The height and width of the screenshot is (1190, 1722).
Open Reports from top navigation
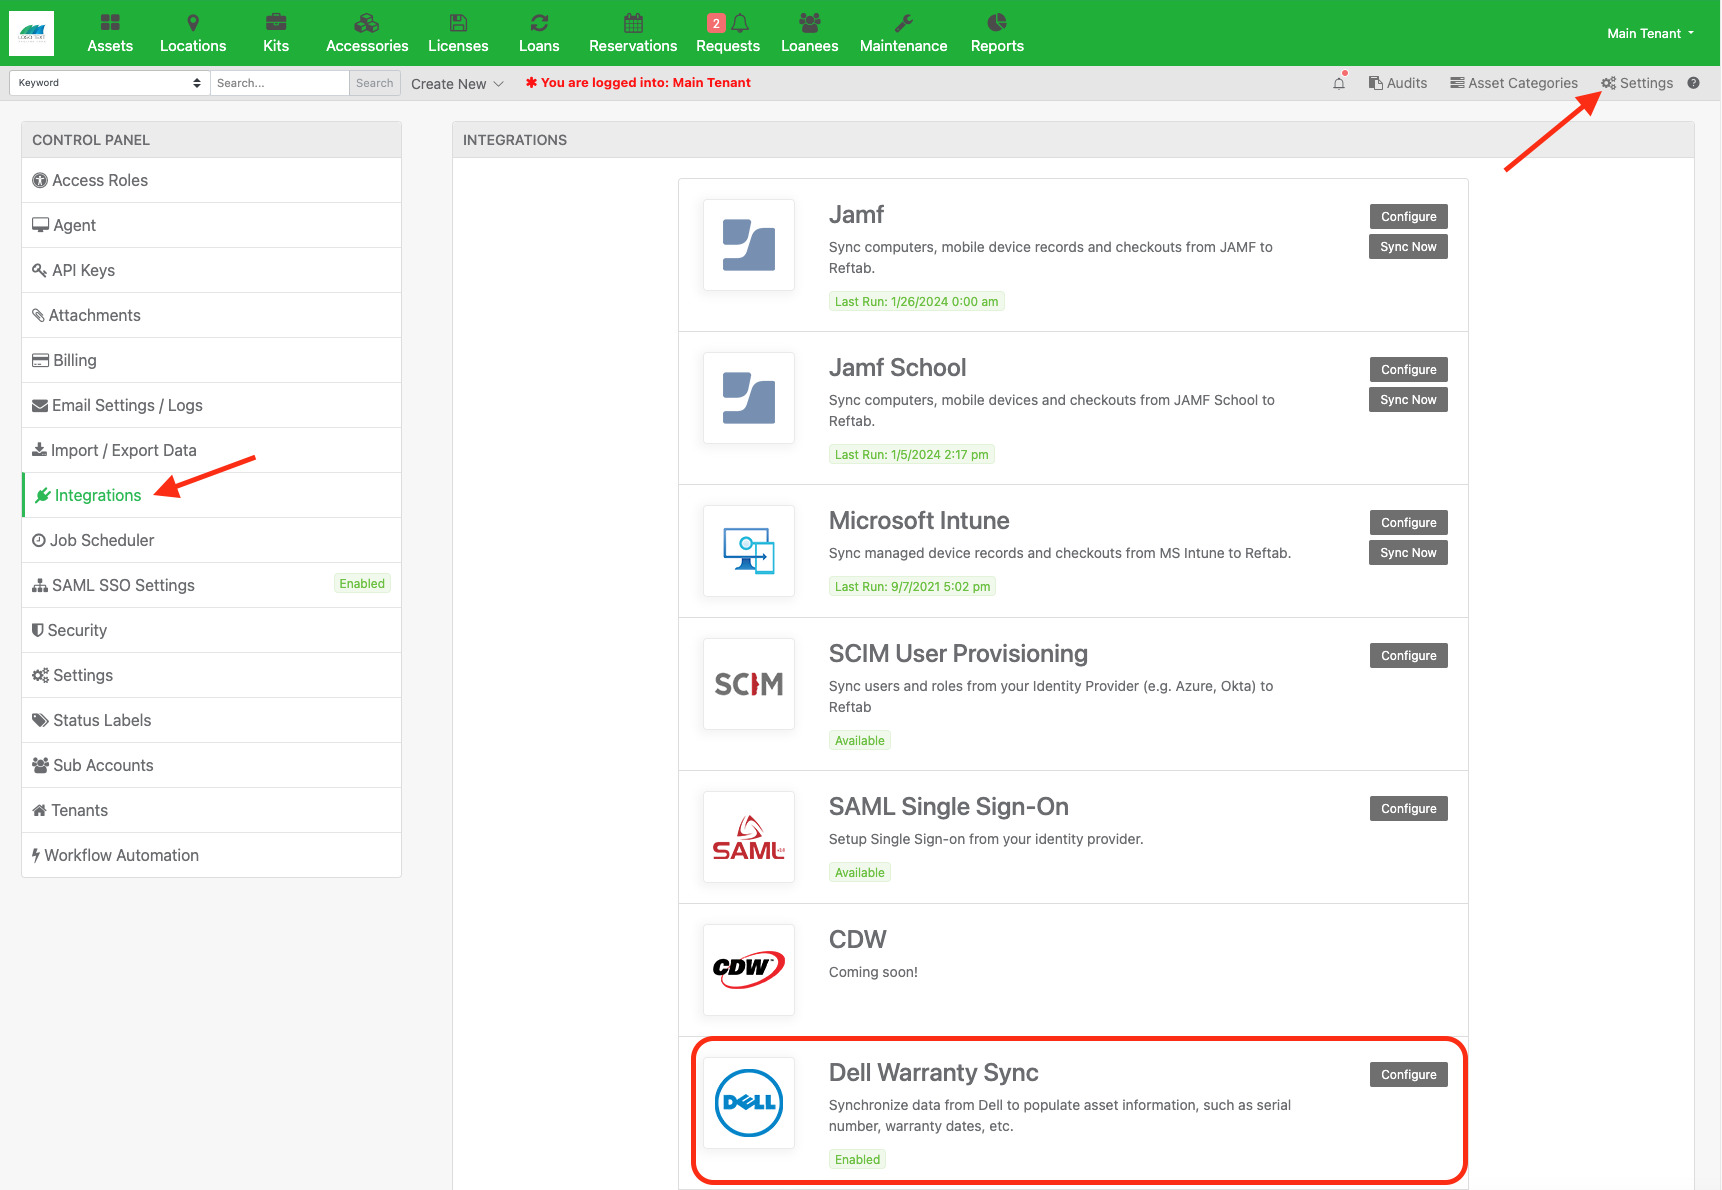pos(997,33)
